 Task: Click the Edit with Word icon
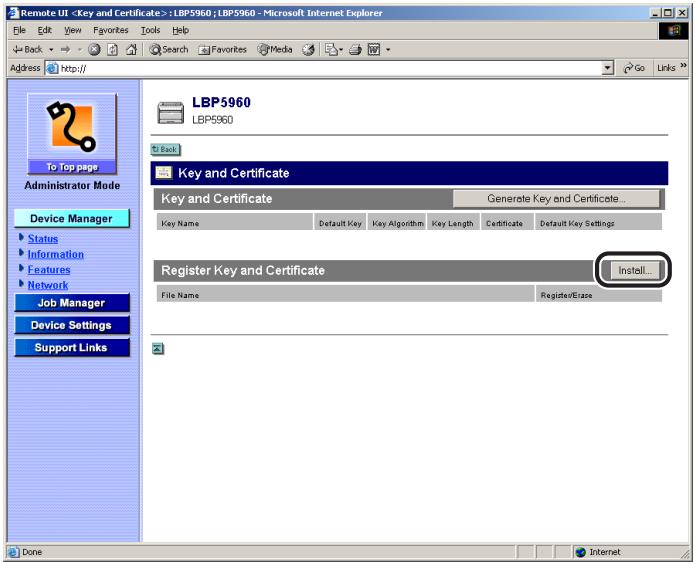[374, 50]
